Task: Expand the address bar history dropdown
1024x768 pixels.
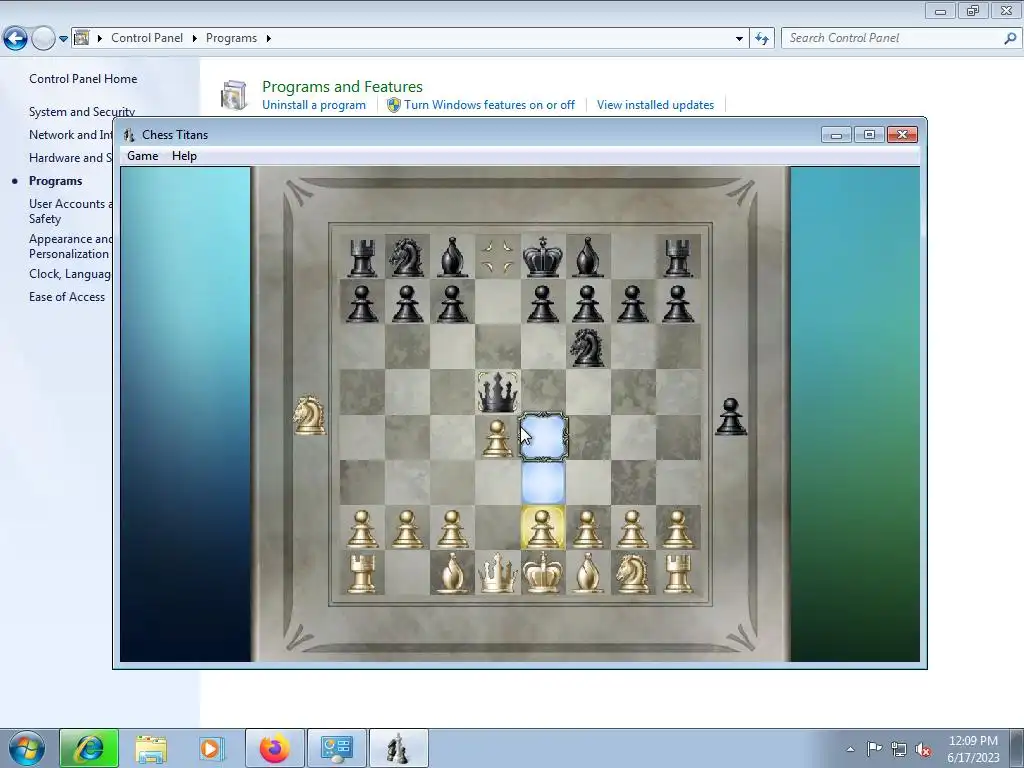Action: click(739, 39)
